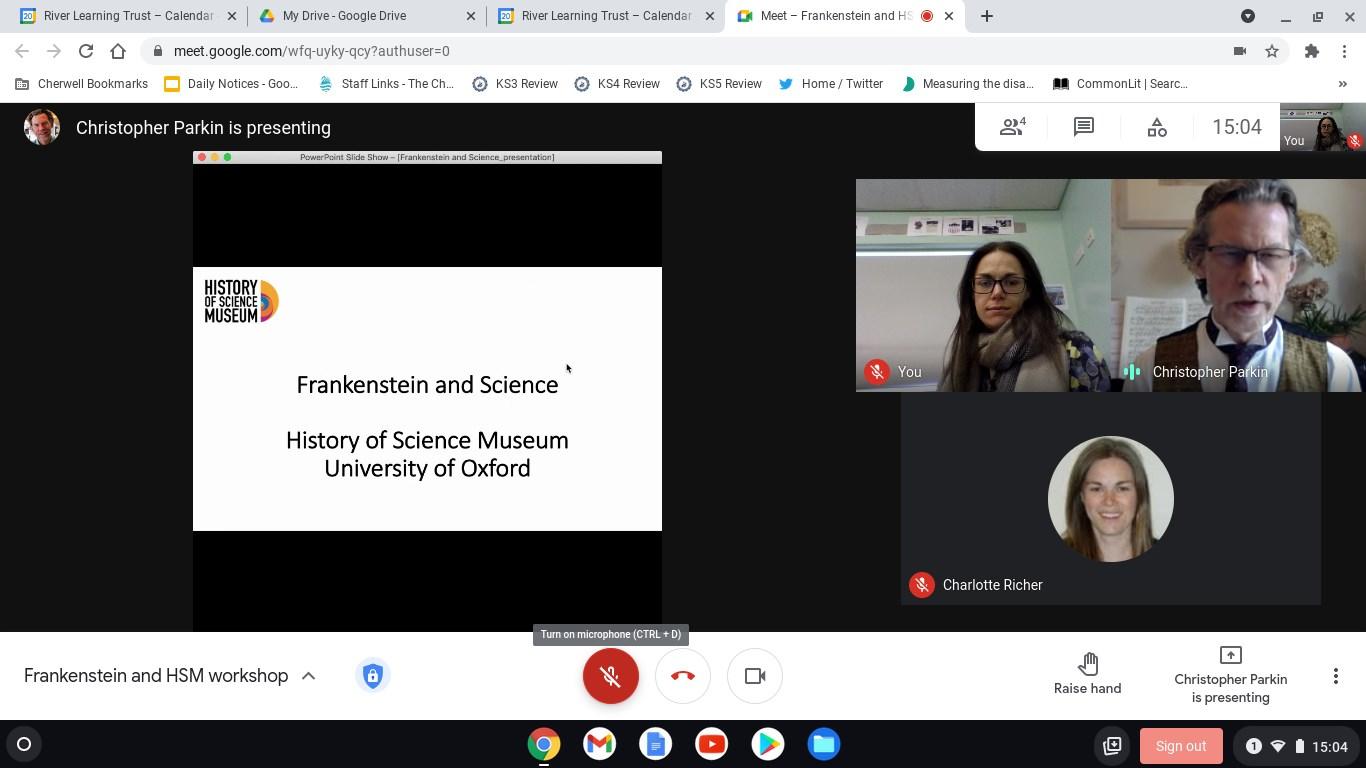Select the Christopher Parkin video tile

[1238, 285]
